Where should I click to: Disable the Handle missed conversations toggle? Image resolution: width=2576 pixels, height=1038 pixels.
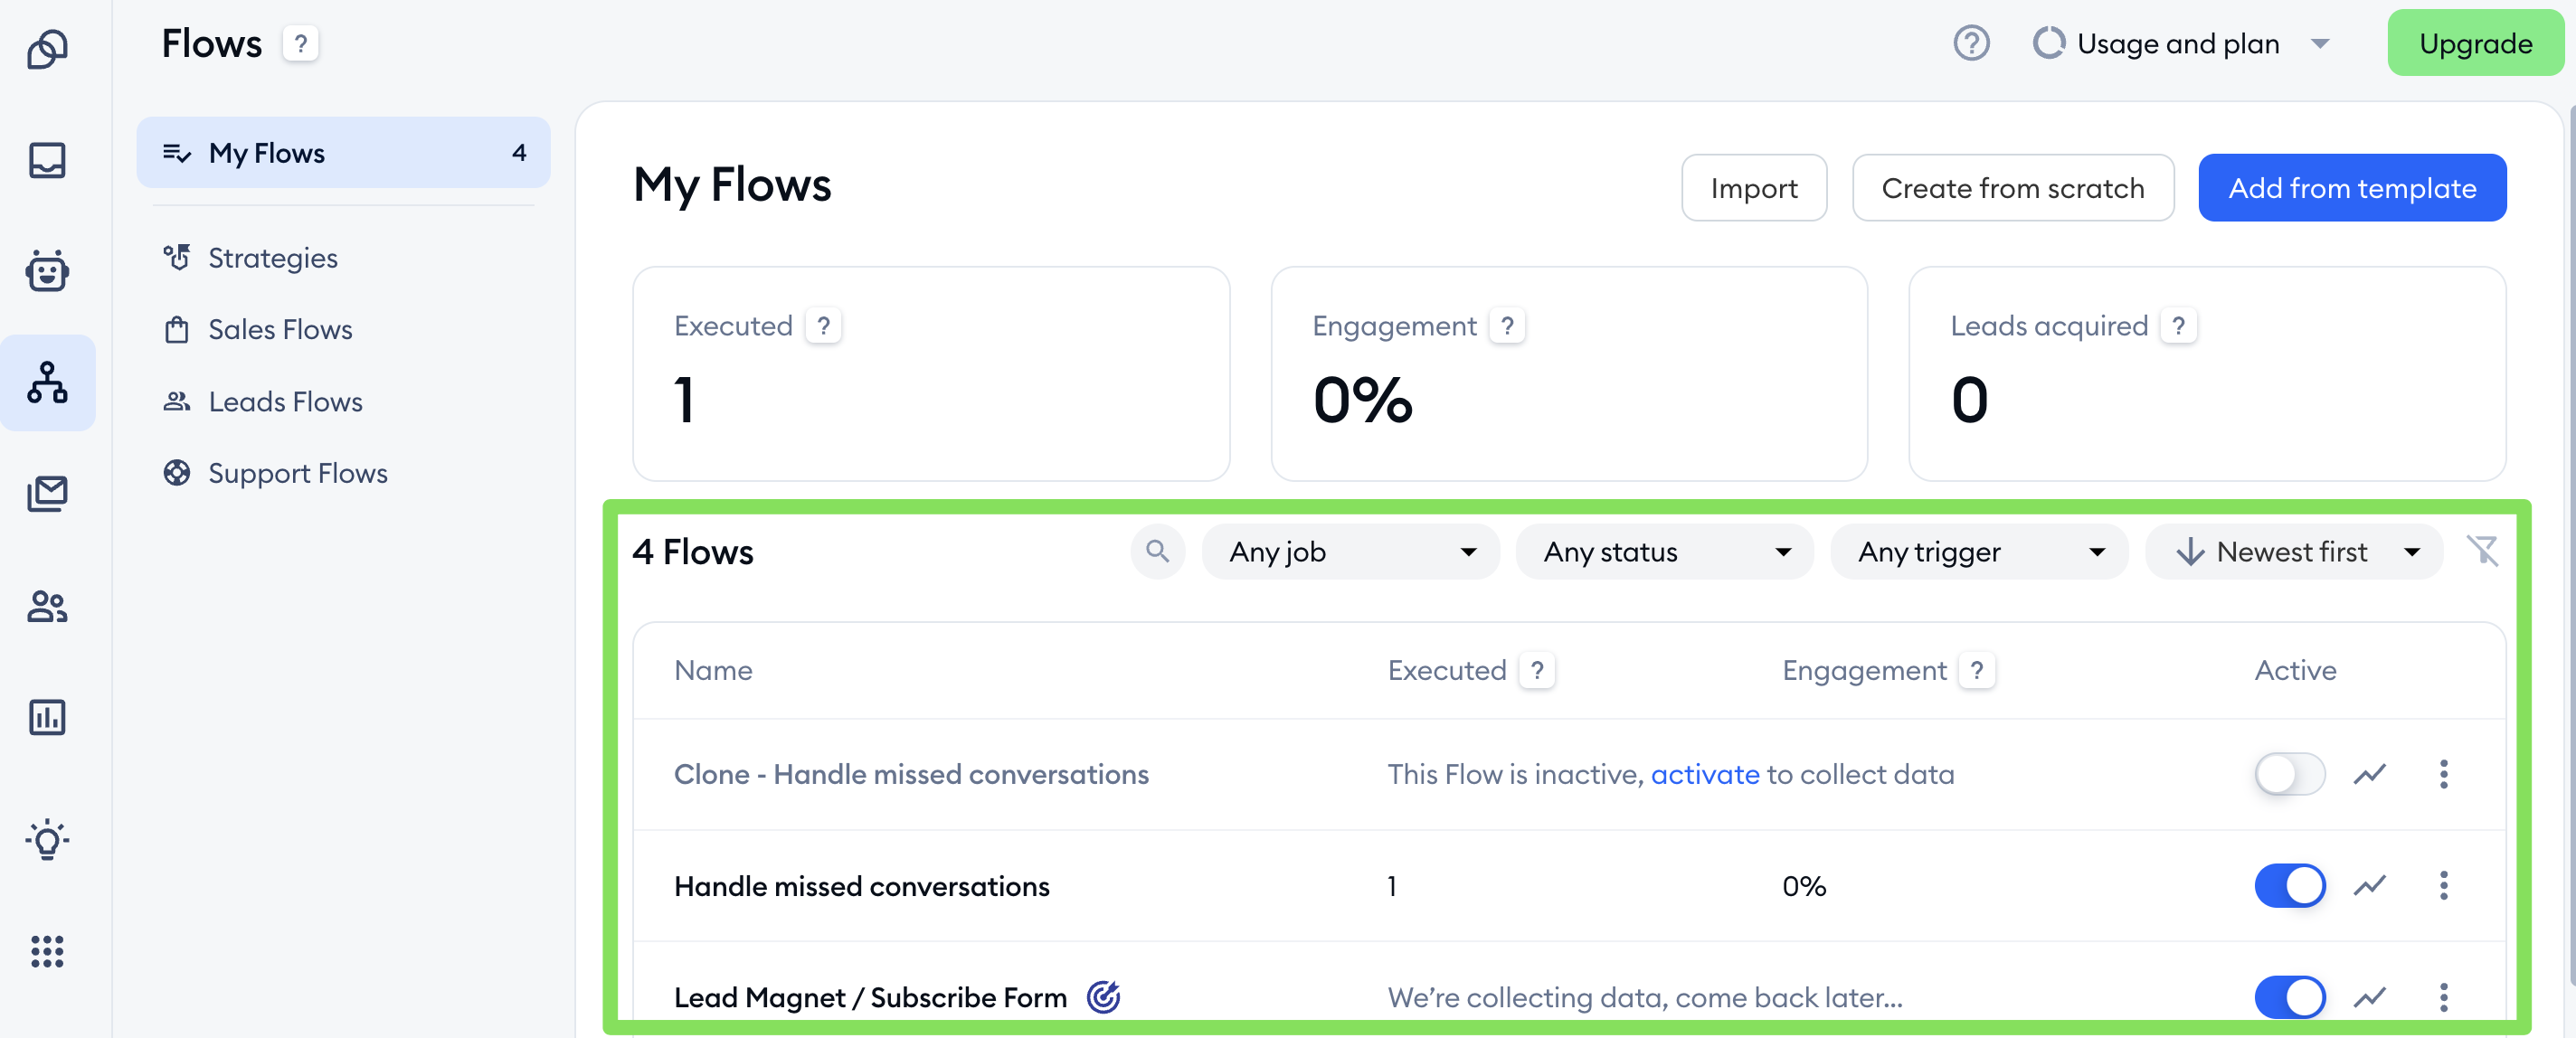(2289, 885)
